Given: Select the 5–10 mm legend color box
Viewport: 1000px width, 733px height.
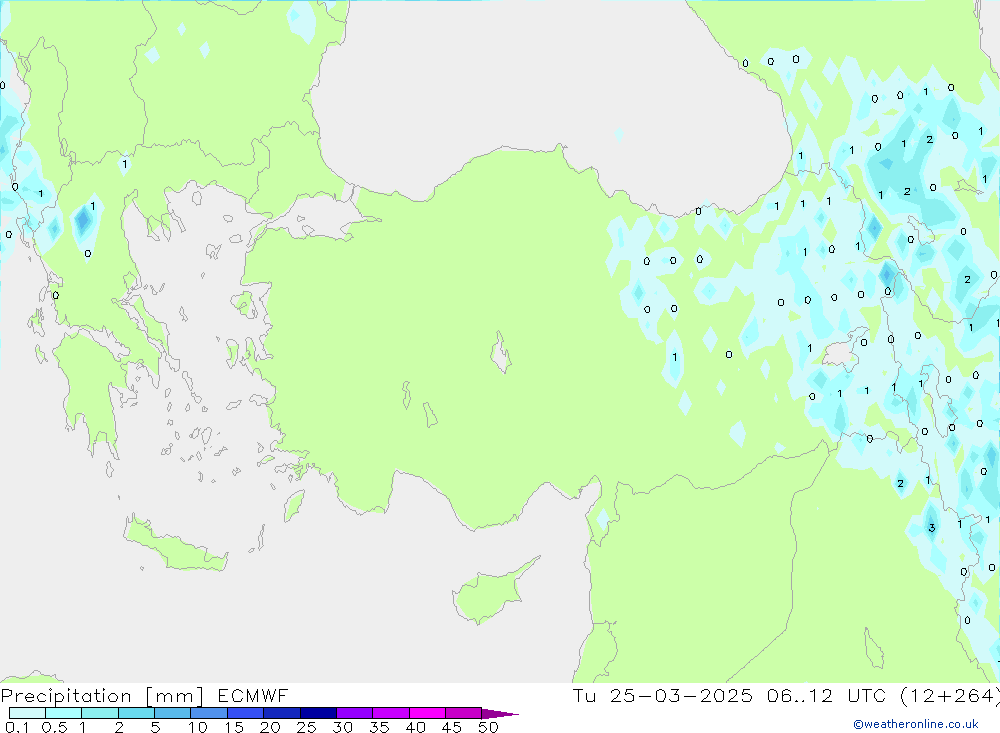Looking at the screenshot, I should (x=172, y=713).
